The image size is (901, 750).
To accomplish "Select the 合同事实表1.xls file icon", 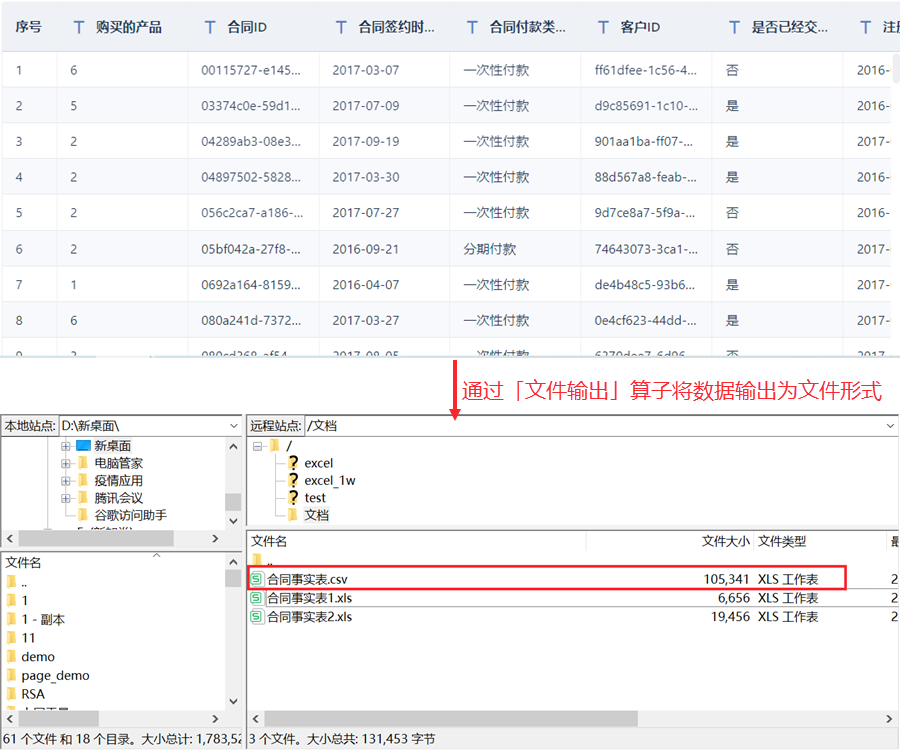I will (256, 598).
